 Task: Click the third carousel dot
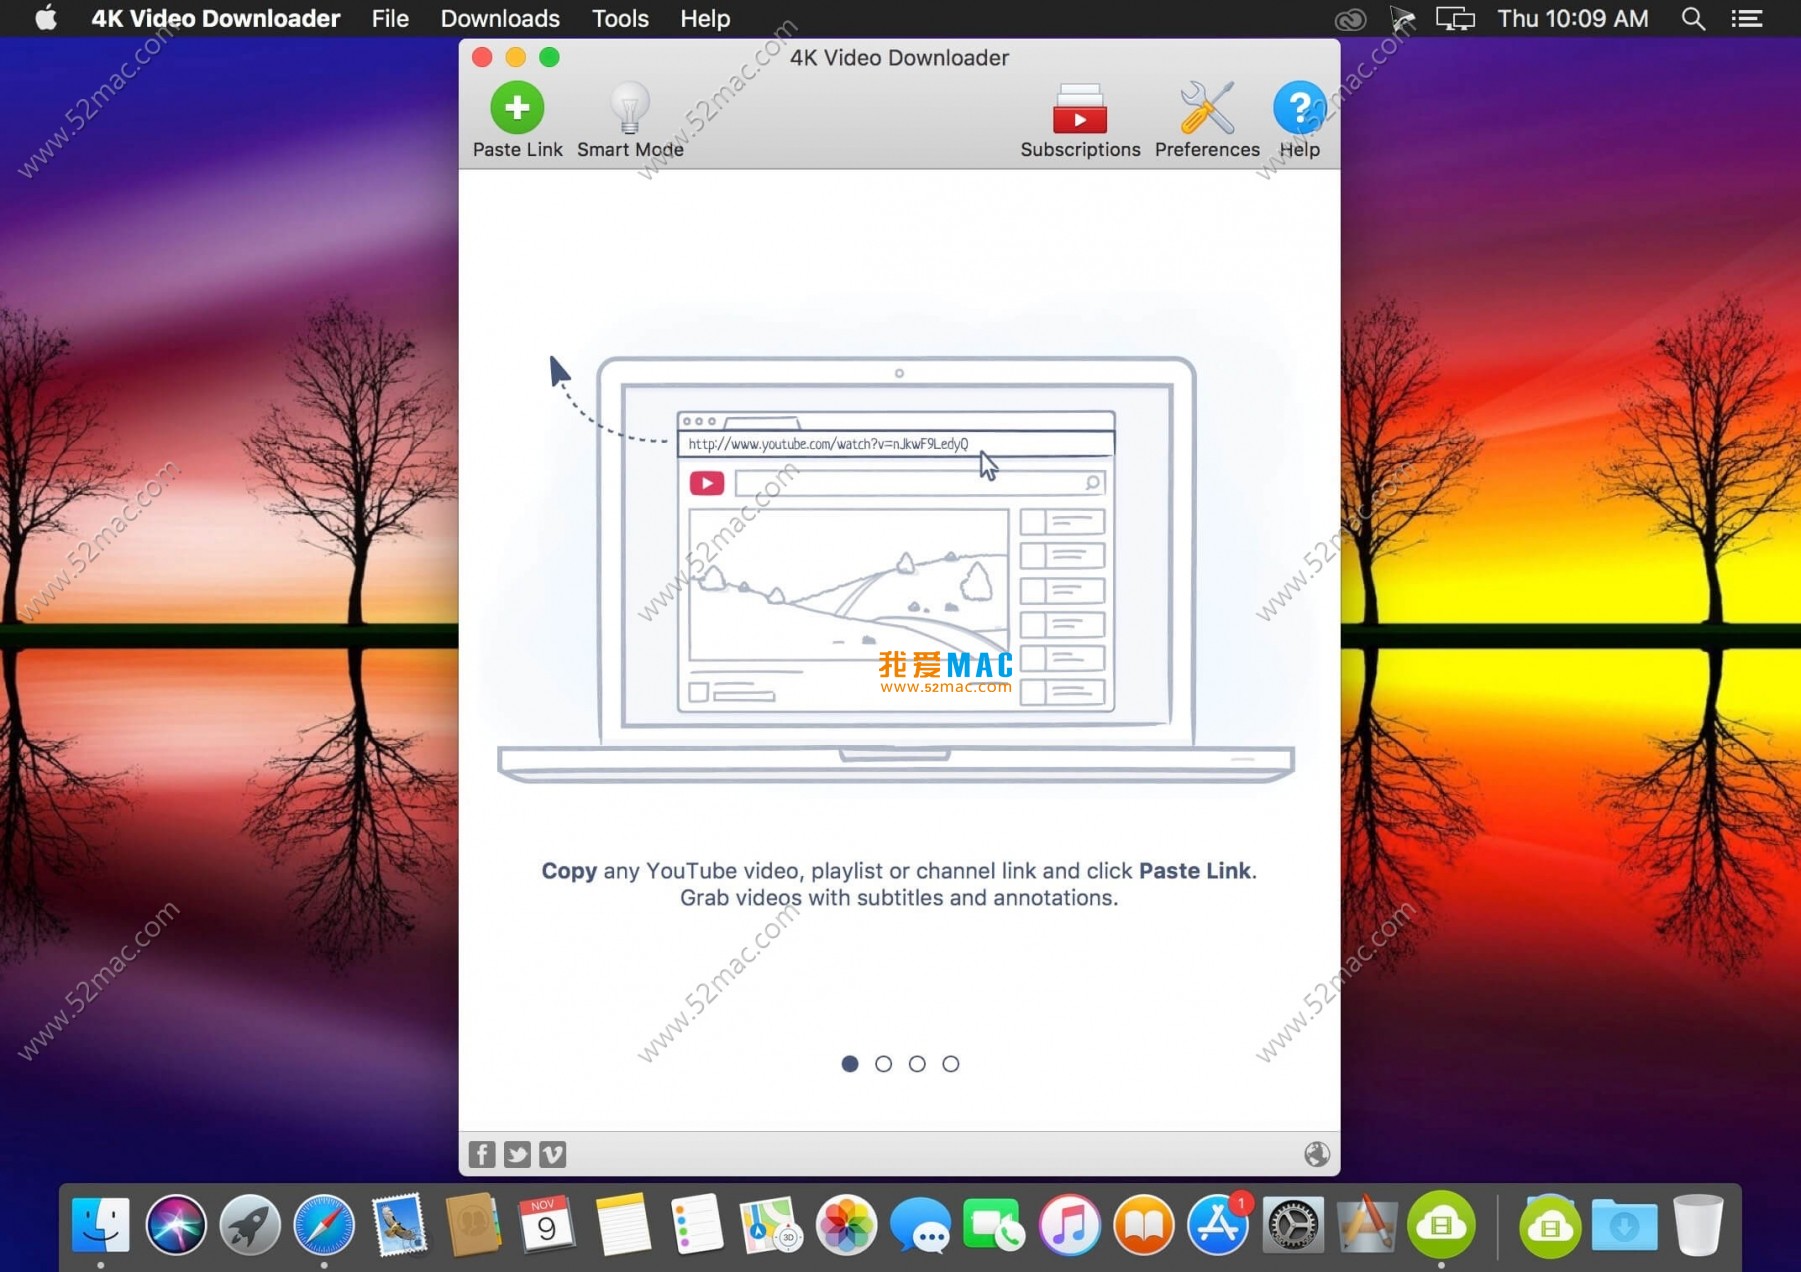pos(917,1064)
